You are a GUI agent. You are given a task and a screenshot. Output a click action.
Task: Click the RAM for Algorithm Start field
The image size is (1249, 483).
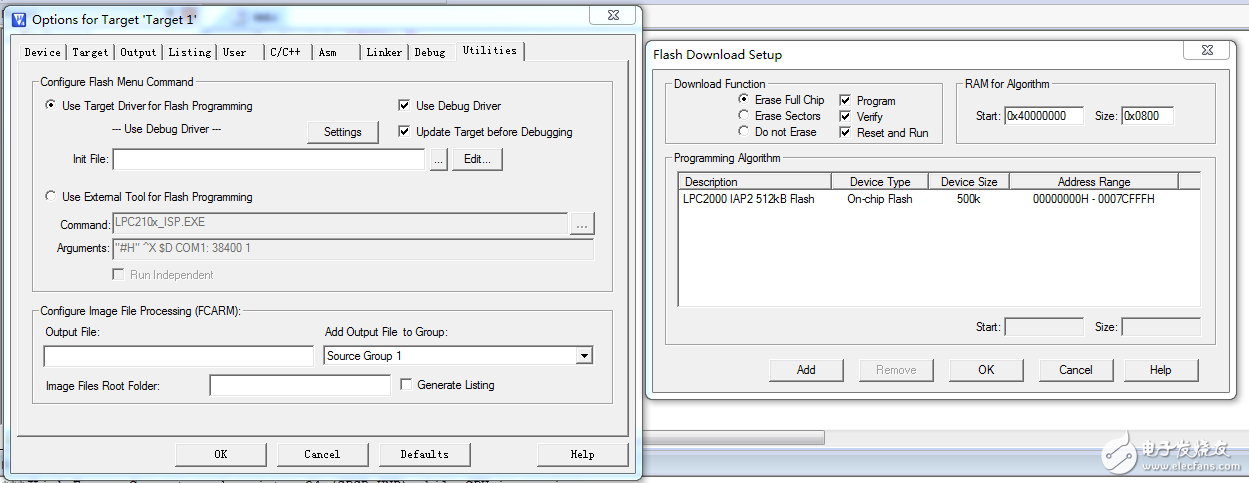(1045, 116)
